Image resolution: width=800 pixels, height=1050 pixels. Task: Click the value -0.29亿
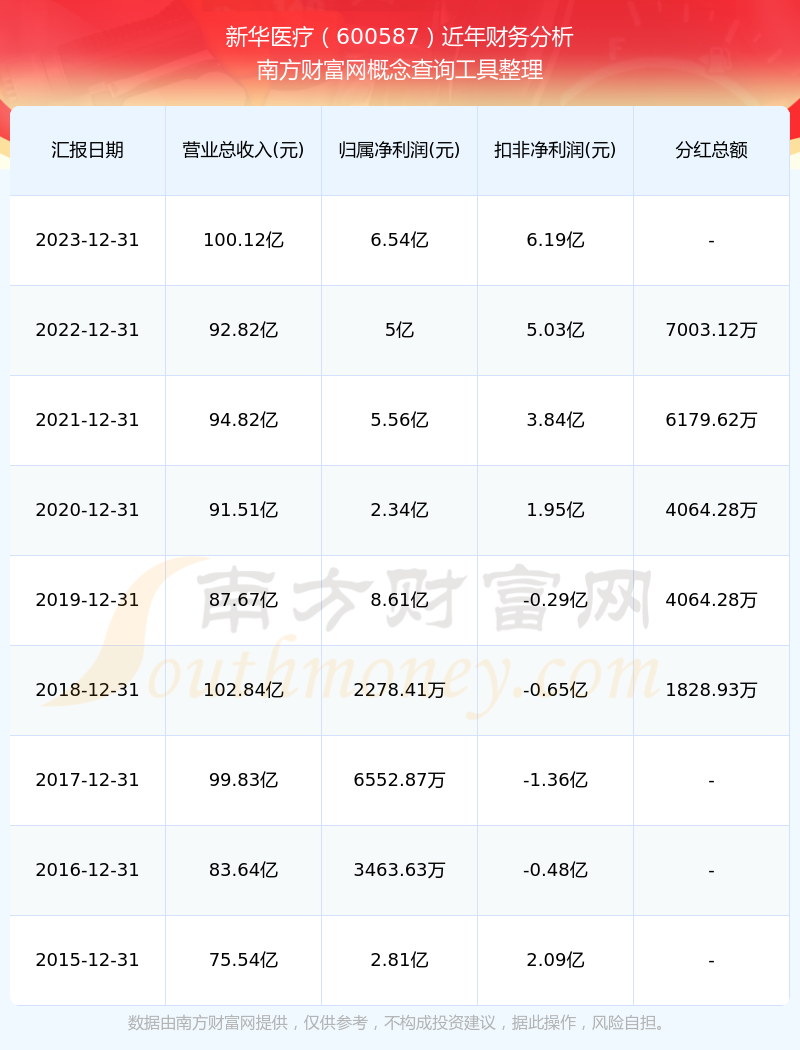(x=556, y=600)
